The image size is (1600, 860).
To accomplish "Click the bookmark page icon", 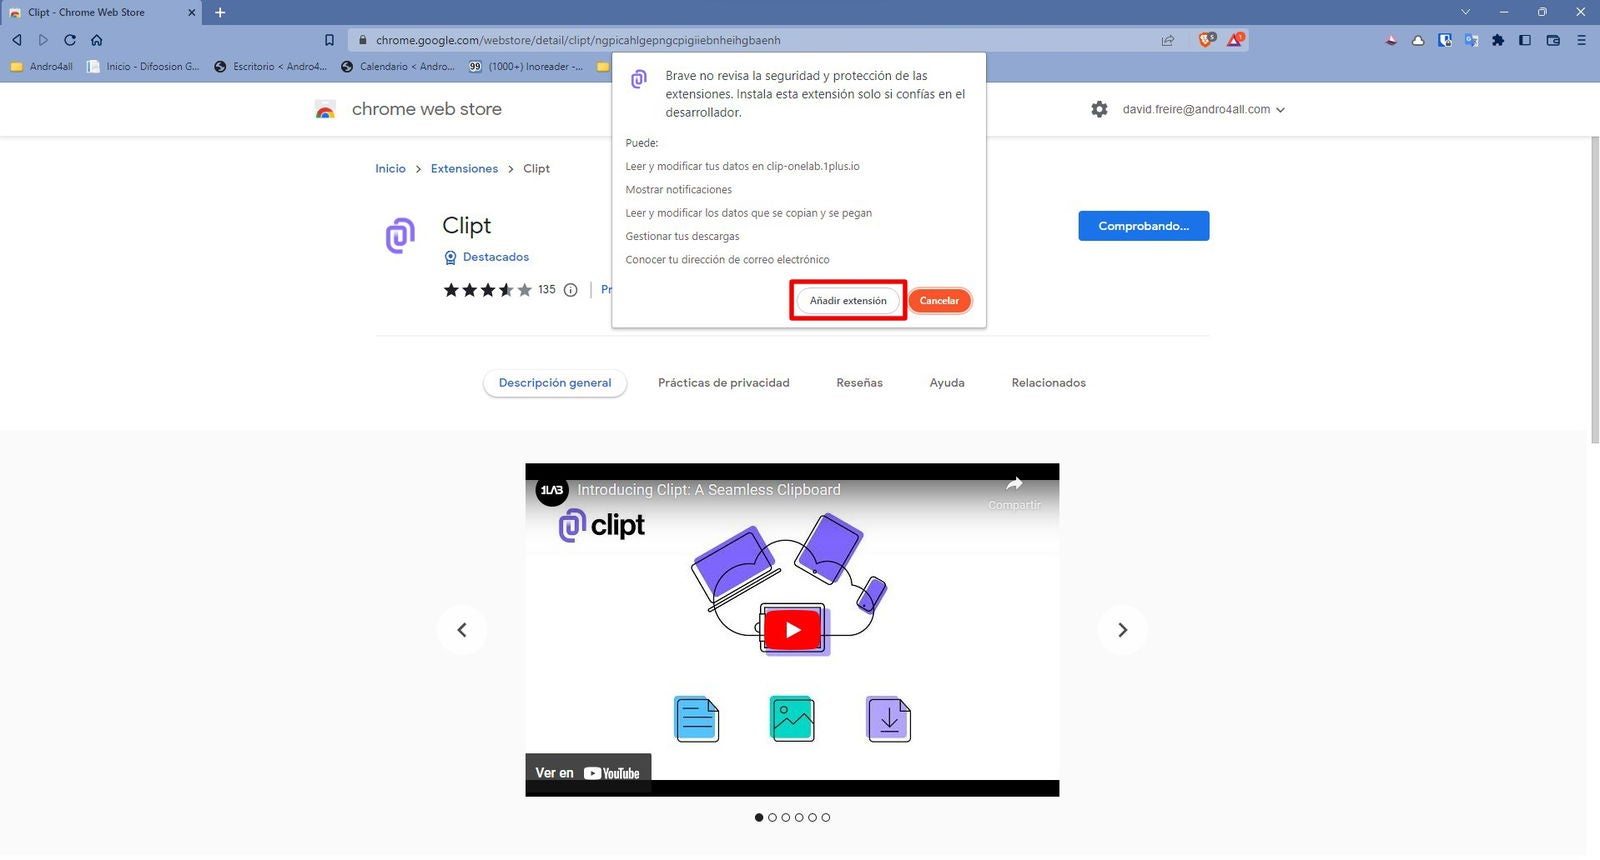I will tap(329, 40).
